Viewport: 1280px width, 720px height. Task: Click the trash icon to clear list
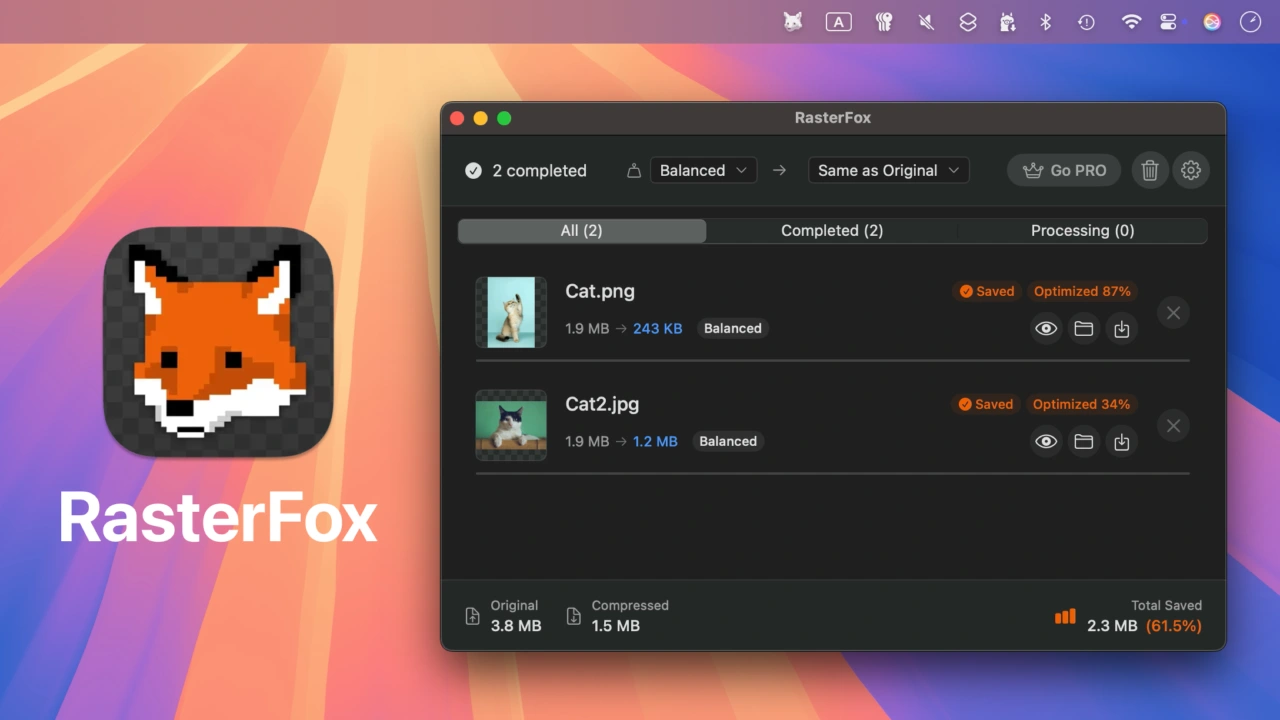point(1150,171)
